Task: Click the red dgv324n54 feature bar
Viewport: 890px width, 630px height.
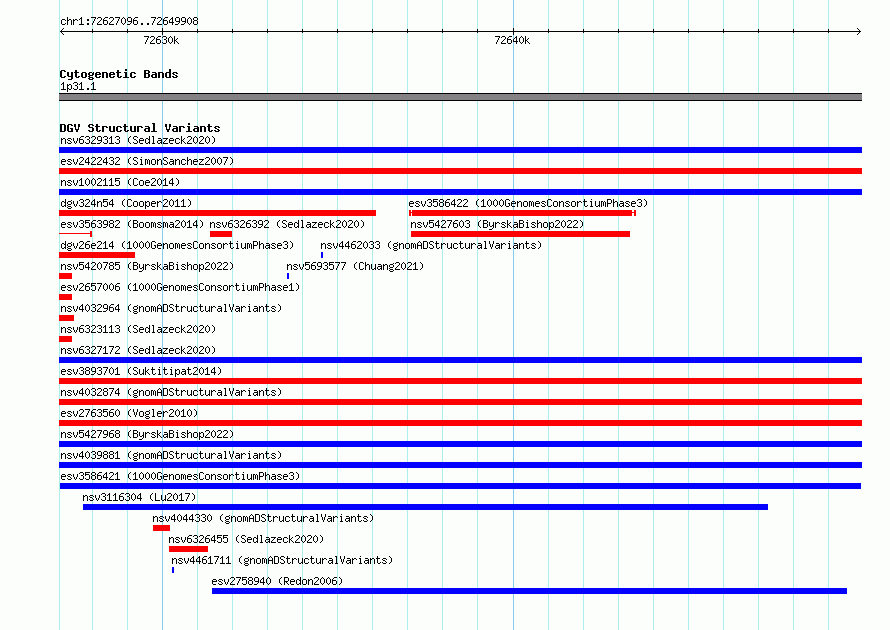Action: tap(217, 213)
